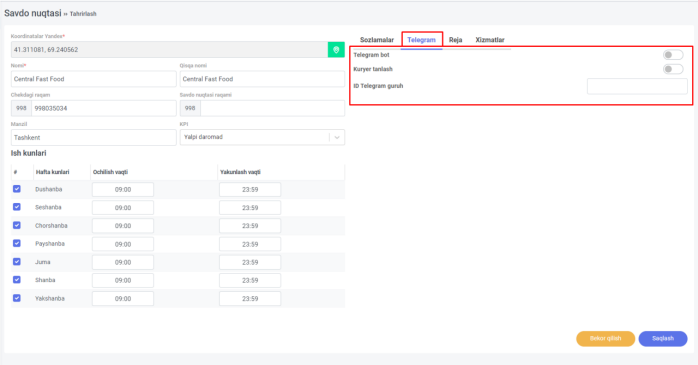Click the Savdo nuqtasi raqami field
698x365 pixels.
tap(272, 108)
